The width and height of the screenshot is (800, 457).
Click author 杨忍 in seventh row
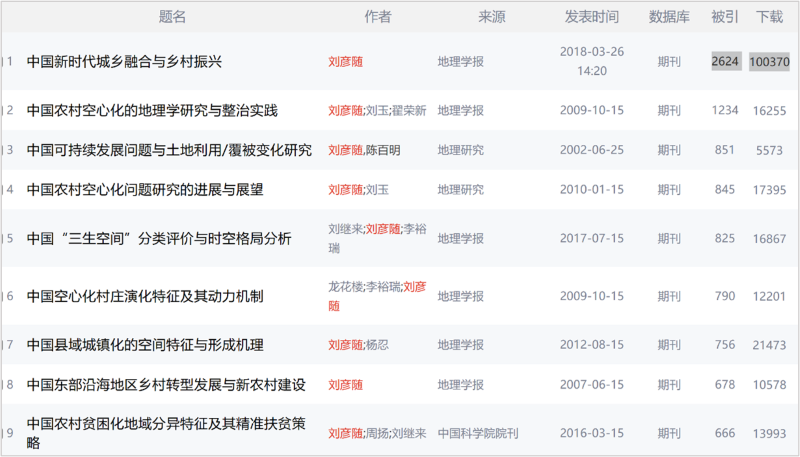[377, 345]
